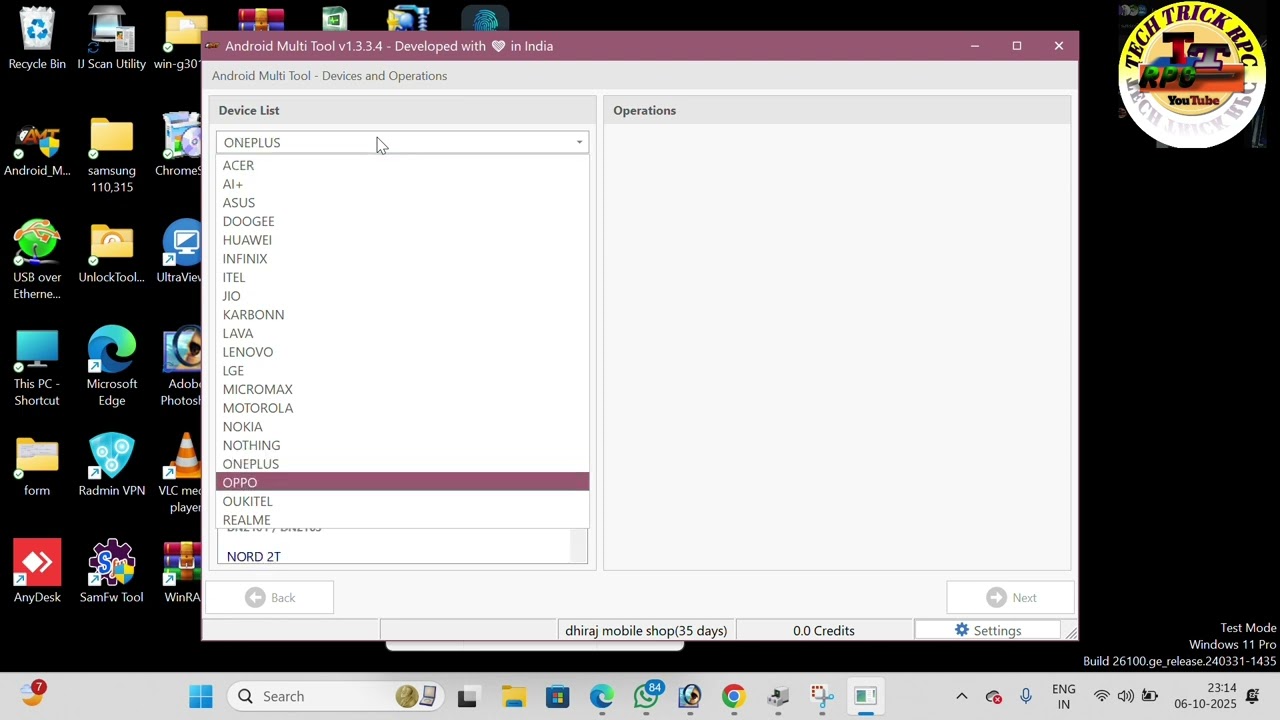1280x720 pixels.
Task: Launch Microsoft Edge from desktop
Action: click(111, 368)
